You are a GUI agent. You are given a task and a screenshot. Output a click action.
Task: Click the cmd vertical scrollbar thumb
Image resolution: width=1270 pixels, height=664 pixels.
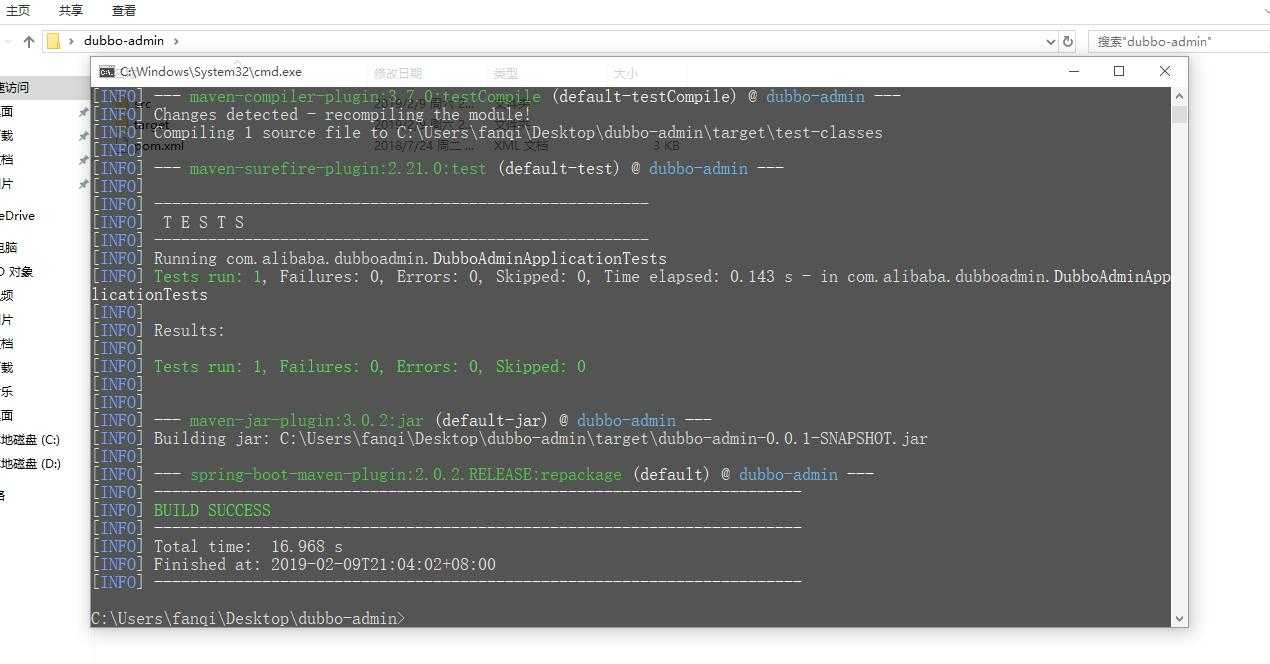point(1180,114)
